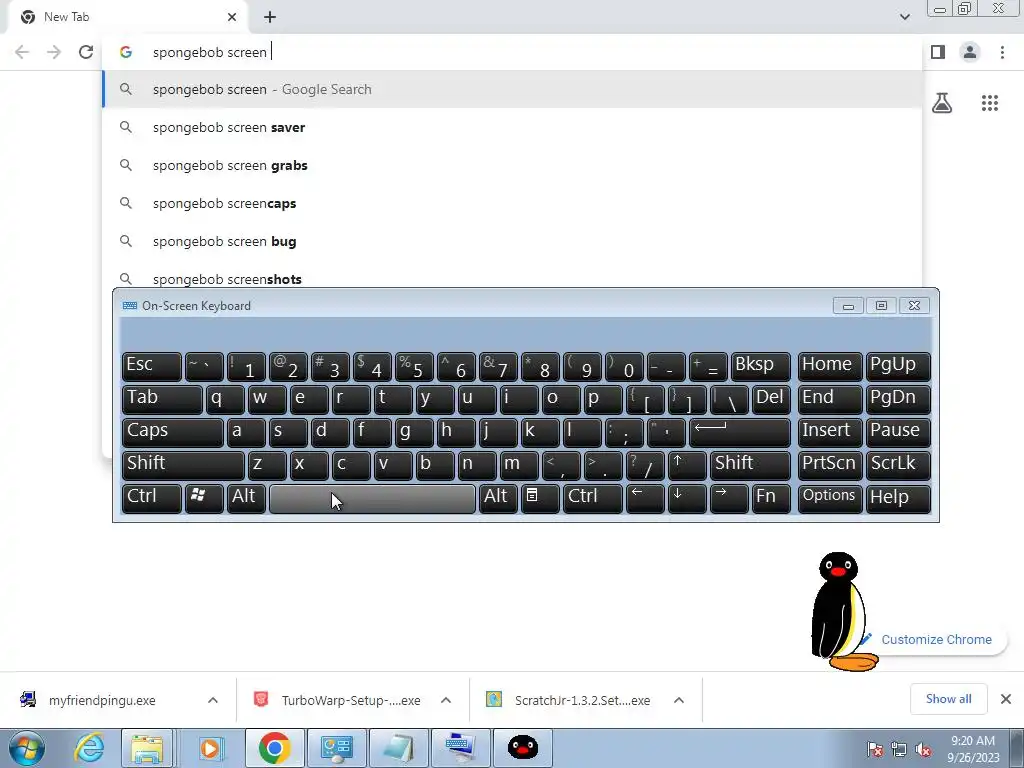
Task: Click the down arrow key on keyboard
Action: tap(686, 498)
